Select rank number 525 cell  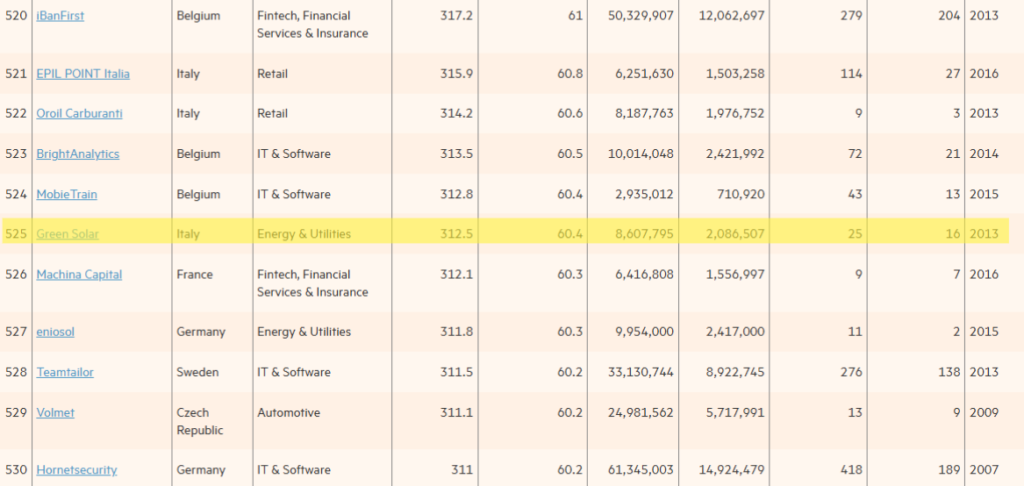coord(16,234)
